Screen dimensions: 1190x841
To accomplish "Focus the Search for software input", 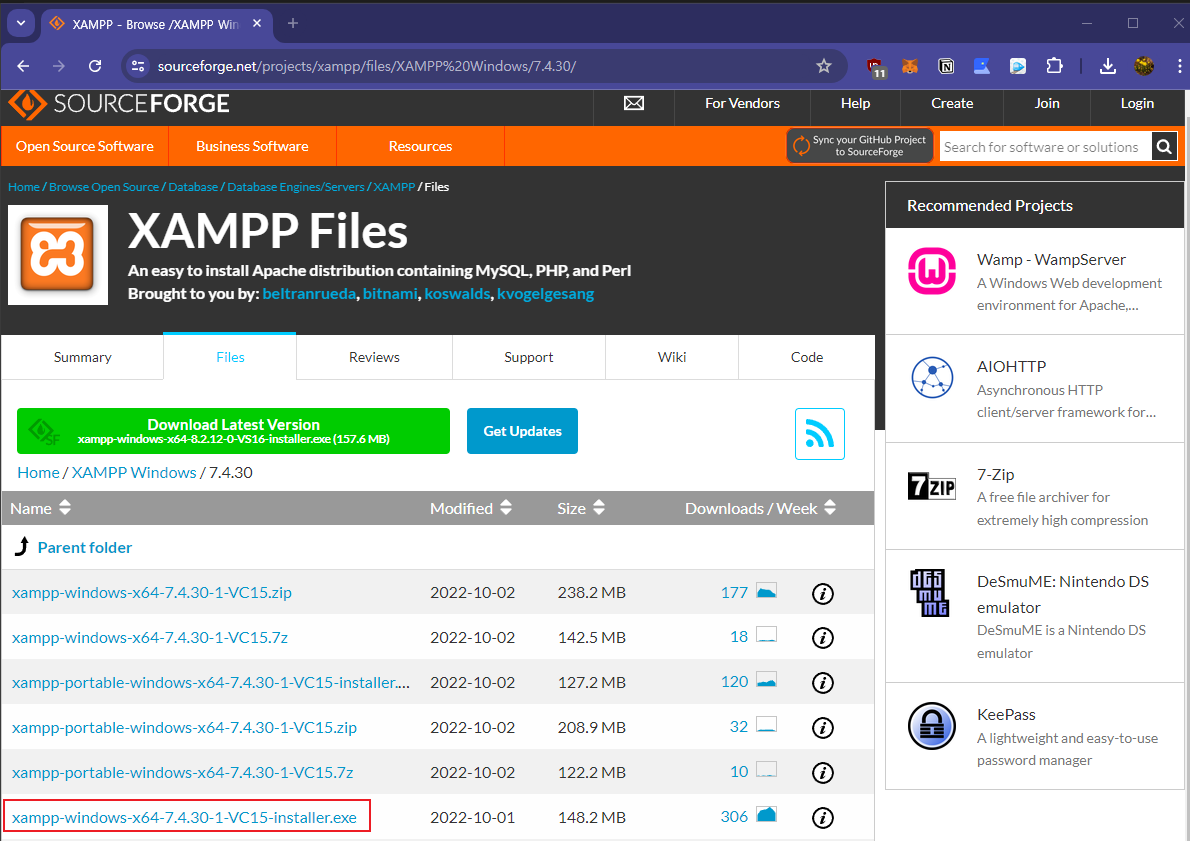I will [x=1045, y=146].
